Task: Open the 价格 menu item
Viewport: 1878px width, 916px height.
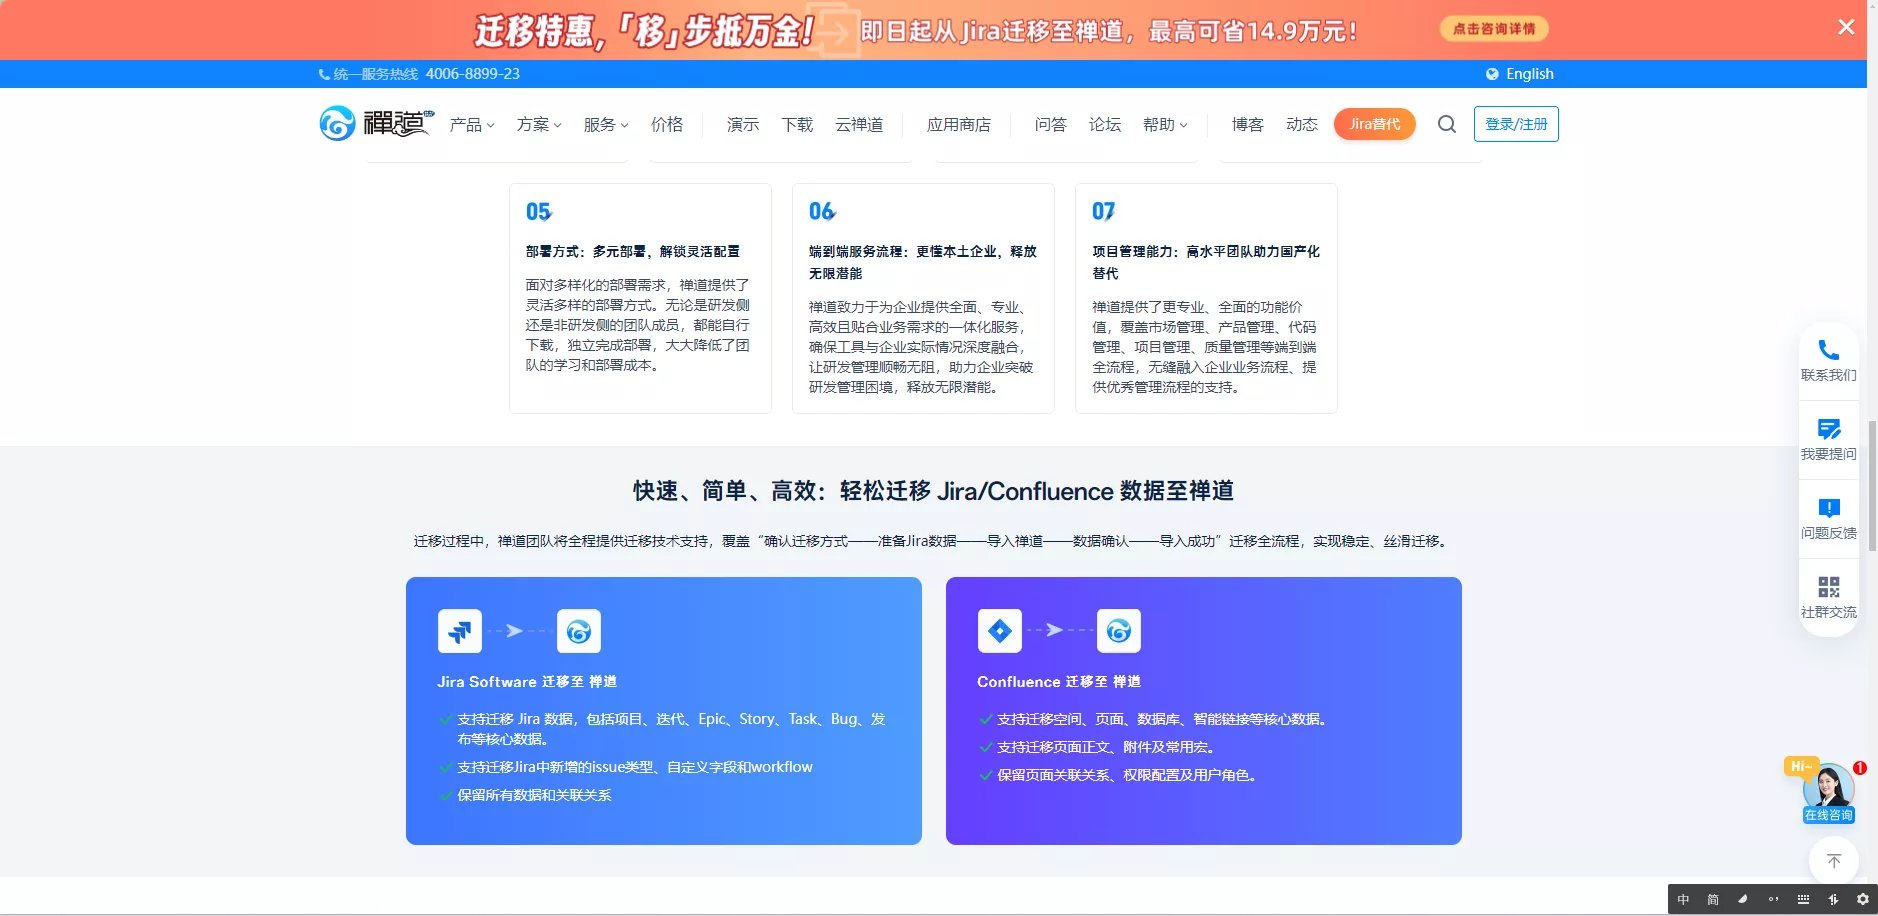Action: coord(667,125)
